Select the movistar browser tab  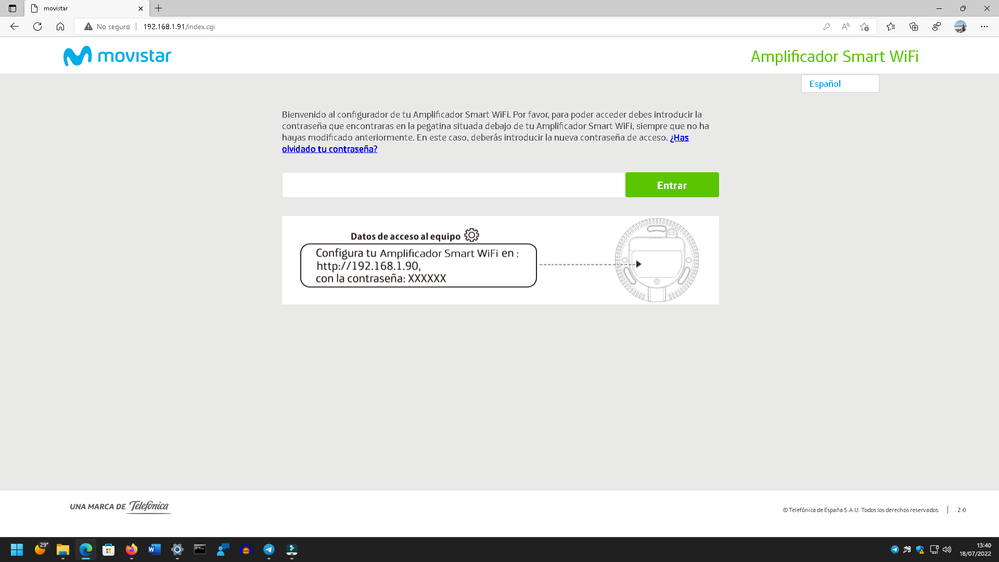click(x=85, y=8)
